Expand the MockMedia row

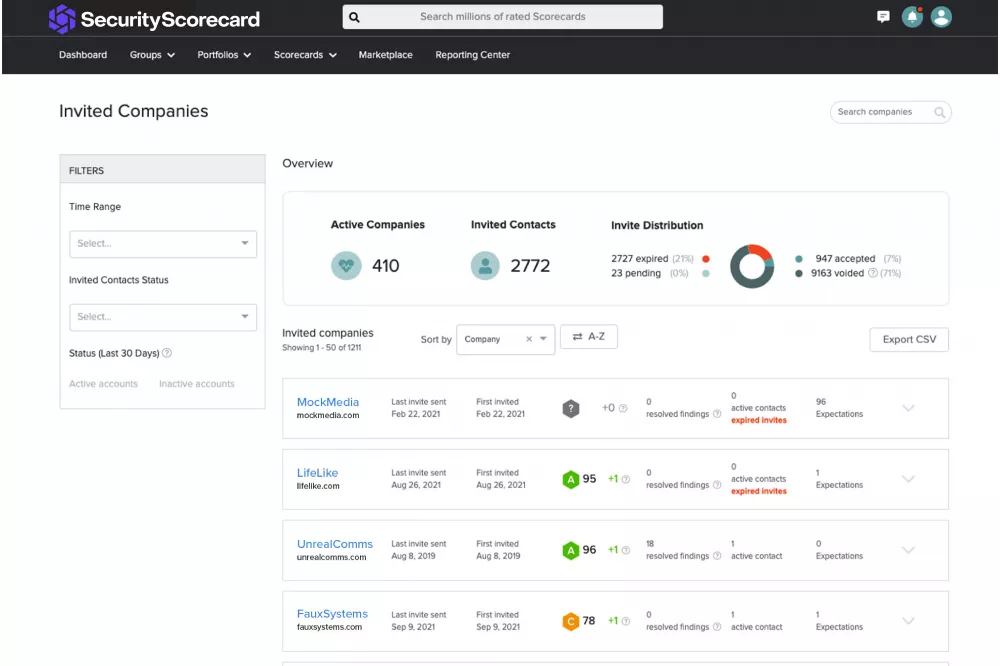[x=908, y=408]
